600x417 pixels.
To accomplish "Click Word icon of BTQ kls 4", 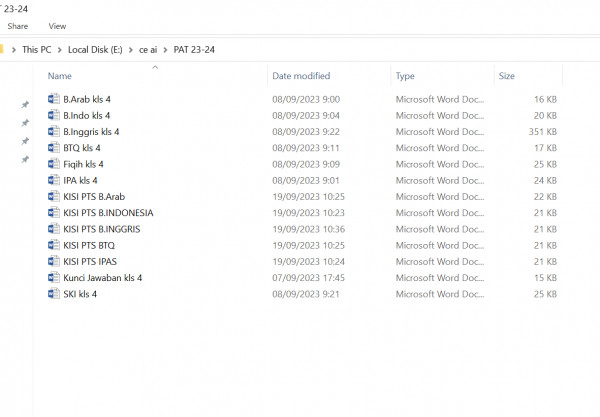I will [x=54, y=148].
